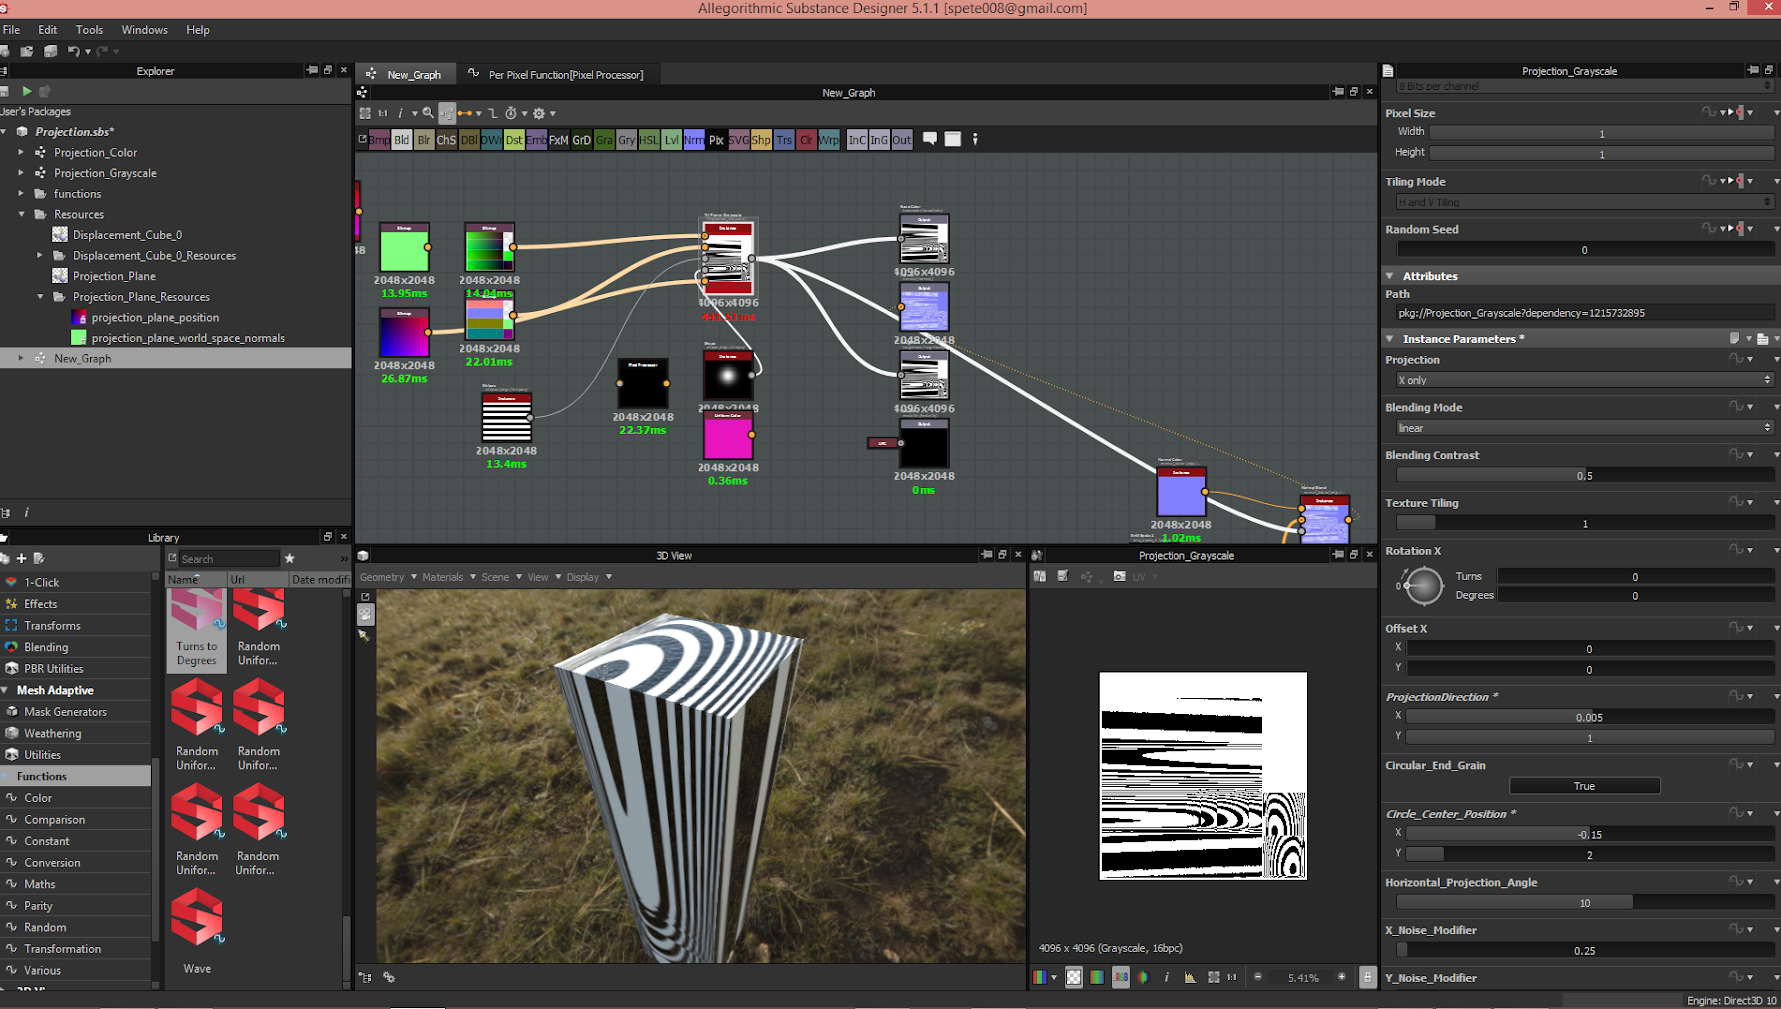1781x1009 pixels.
Task: Toggle transparency checkerboard in 2D view
Action: (x=1074, y=977)
